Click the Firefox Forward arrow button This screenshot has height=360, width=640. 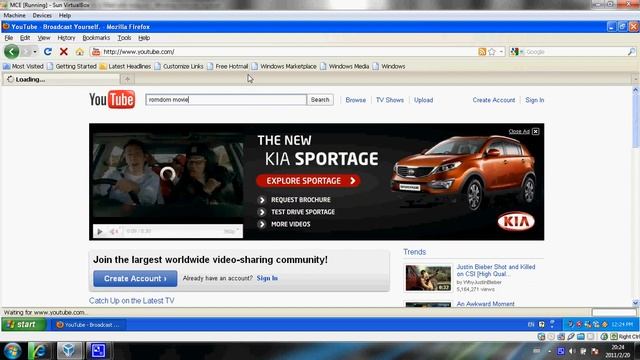[x=27, y=52]
